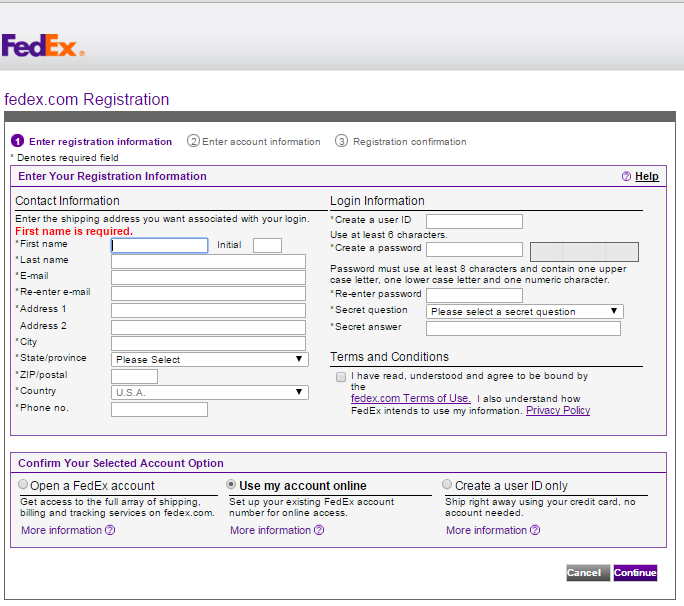Image resolution: width=684 pixels, height=606 pixels.
Task: Select Open a FedEx account radio button
Action: [23, 485]
